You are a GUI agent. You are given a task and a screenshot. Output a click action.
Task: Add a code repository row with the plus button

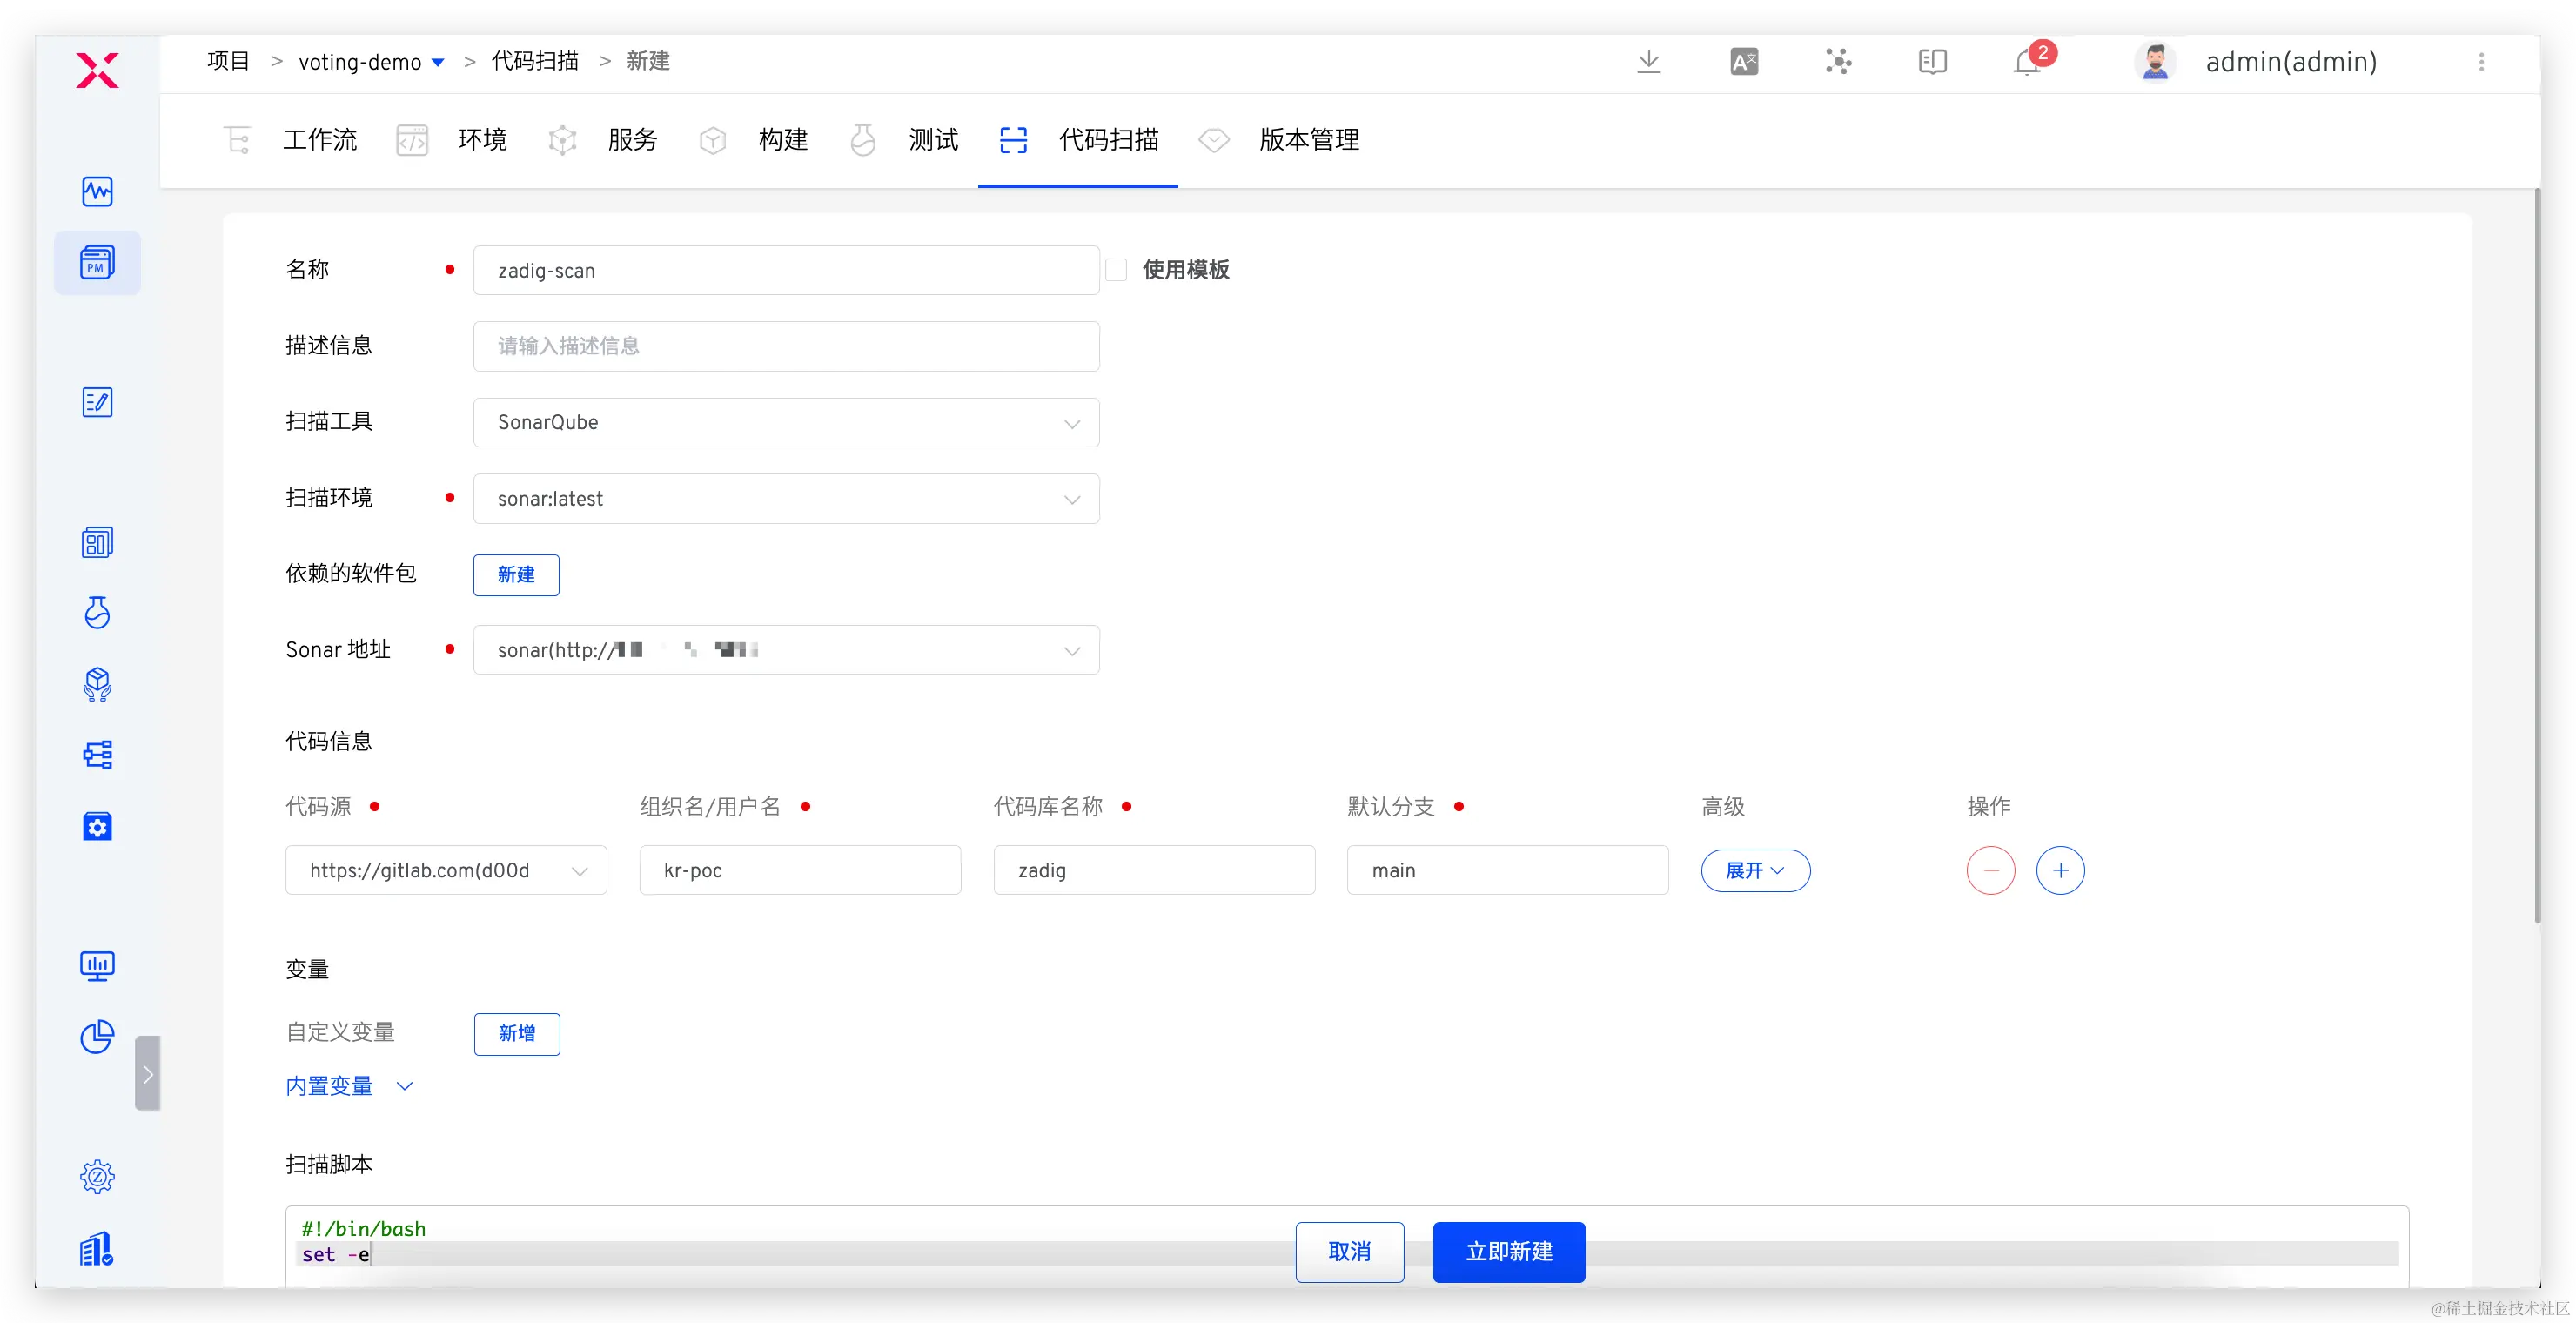tap(2060, 870)
